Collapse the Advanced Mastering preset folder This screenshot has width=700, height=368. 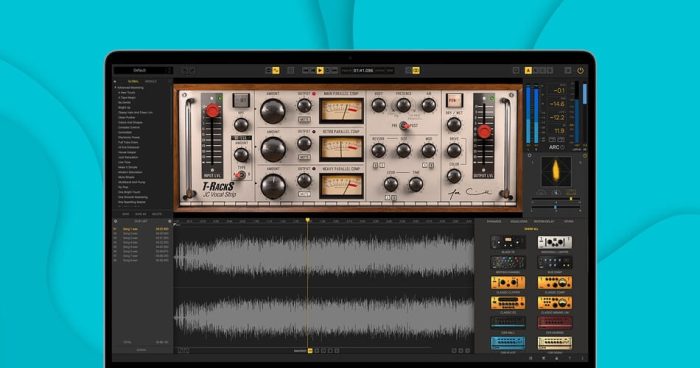tap(115, 88)
